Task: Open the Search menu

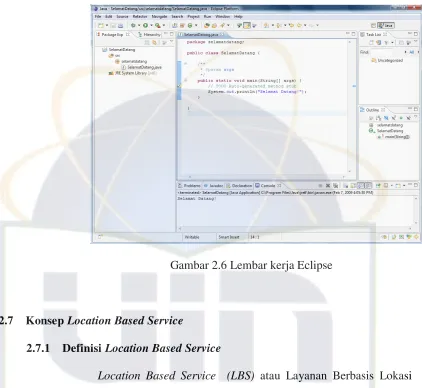Action: pos(177,16)
